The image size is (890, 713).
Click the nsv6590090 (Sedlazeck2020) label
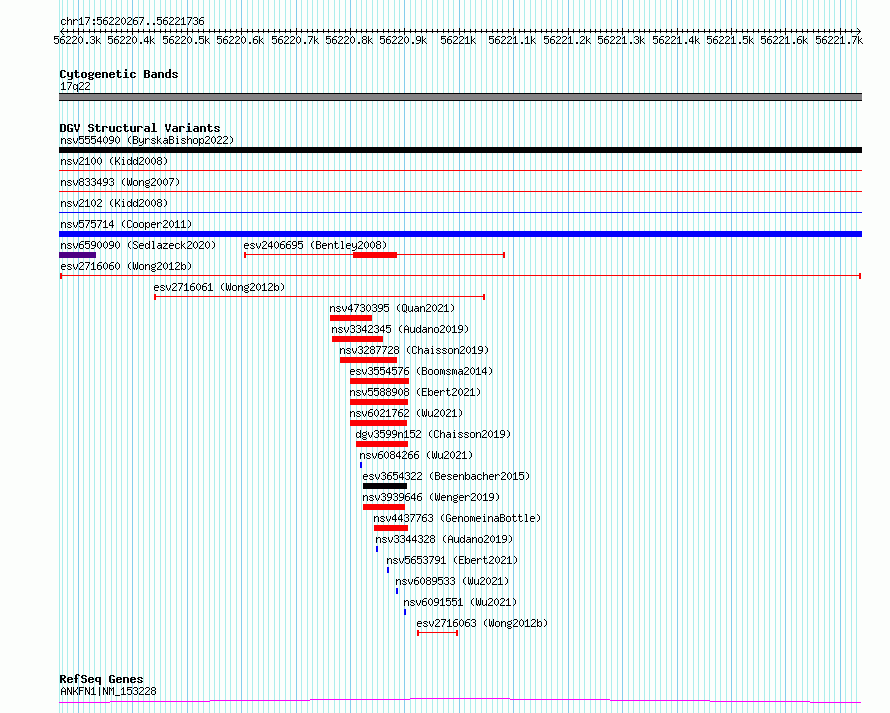(x=138, y=245)
